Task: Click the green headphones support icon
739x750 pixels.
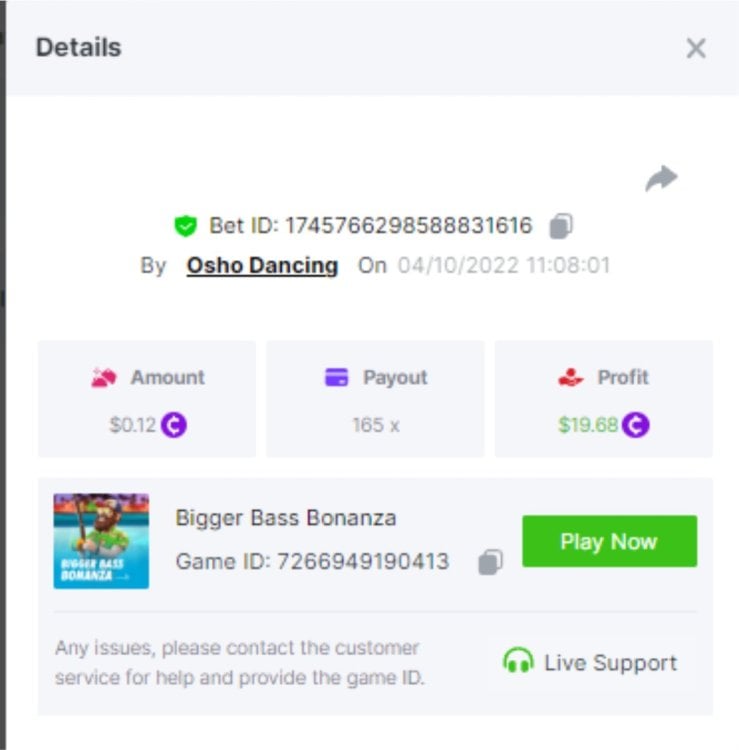Action: point(518,661)
